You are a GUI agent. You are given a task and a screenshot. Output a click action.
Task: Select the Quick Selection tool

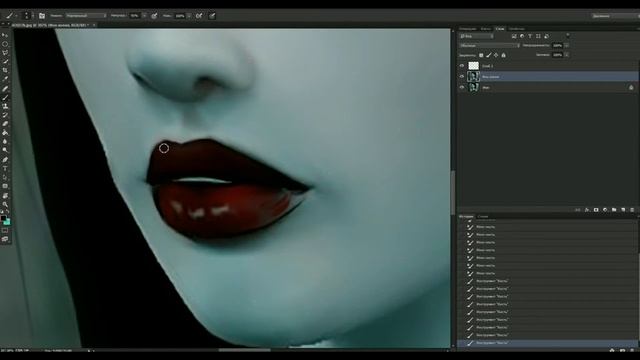click(x=5, y=62)
